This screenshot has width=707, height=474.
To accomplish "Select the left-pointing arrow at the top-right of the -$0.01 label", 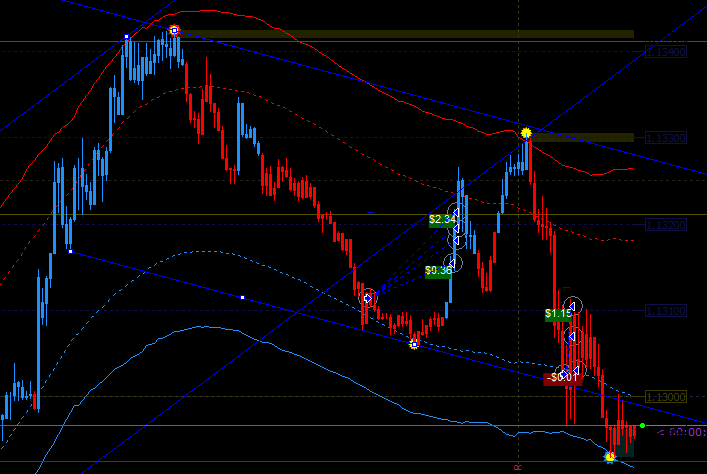I will 576,370.
